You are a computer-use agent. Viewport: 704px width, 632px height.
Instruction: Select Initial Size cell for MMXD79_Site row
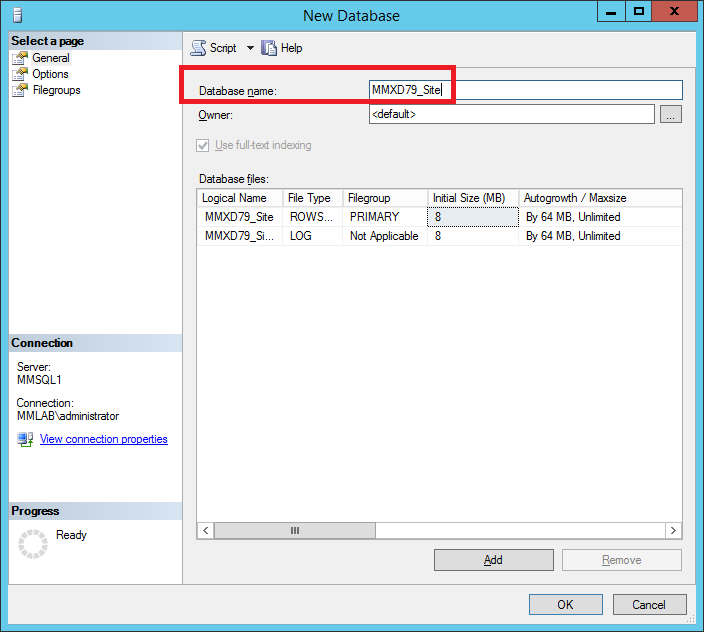pyautogui.click(x=472, y=217)
